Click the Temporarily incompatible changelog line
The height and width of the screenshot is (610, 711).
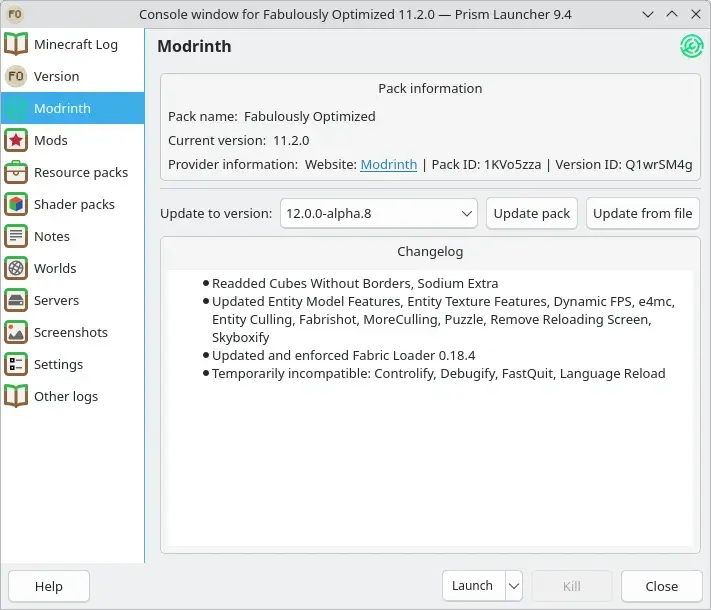438,374
